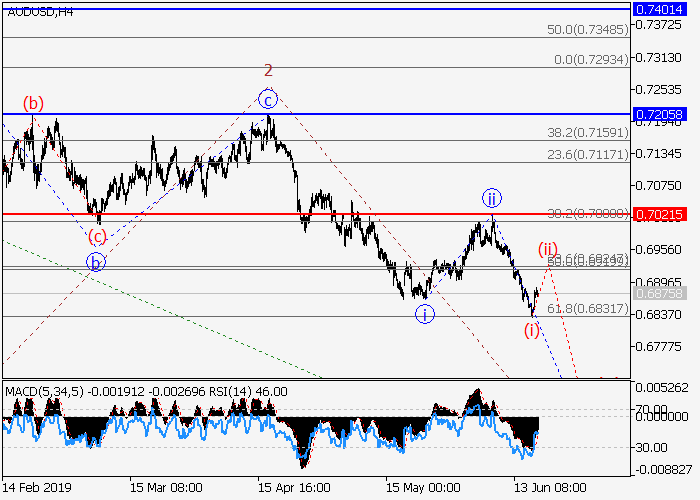Click the circled blue wave c marker
This screenshot has width=700, height=500.
coord(267,98)
